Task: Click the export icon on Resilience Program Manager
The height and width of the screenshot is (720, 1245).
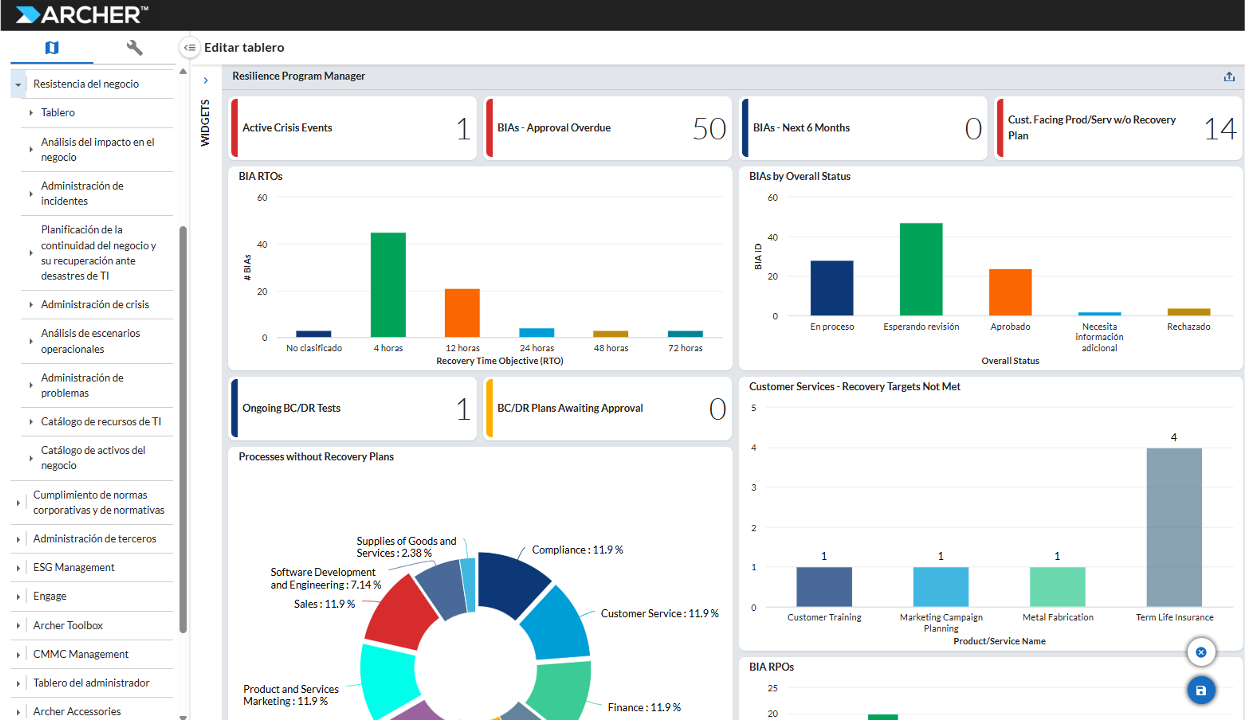Action: point(1228,75)
